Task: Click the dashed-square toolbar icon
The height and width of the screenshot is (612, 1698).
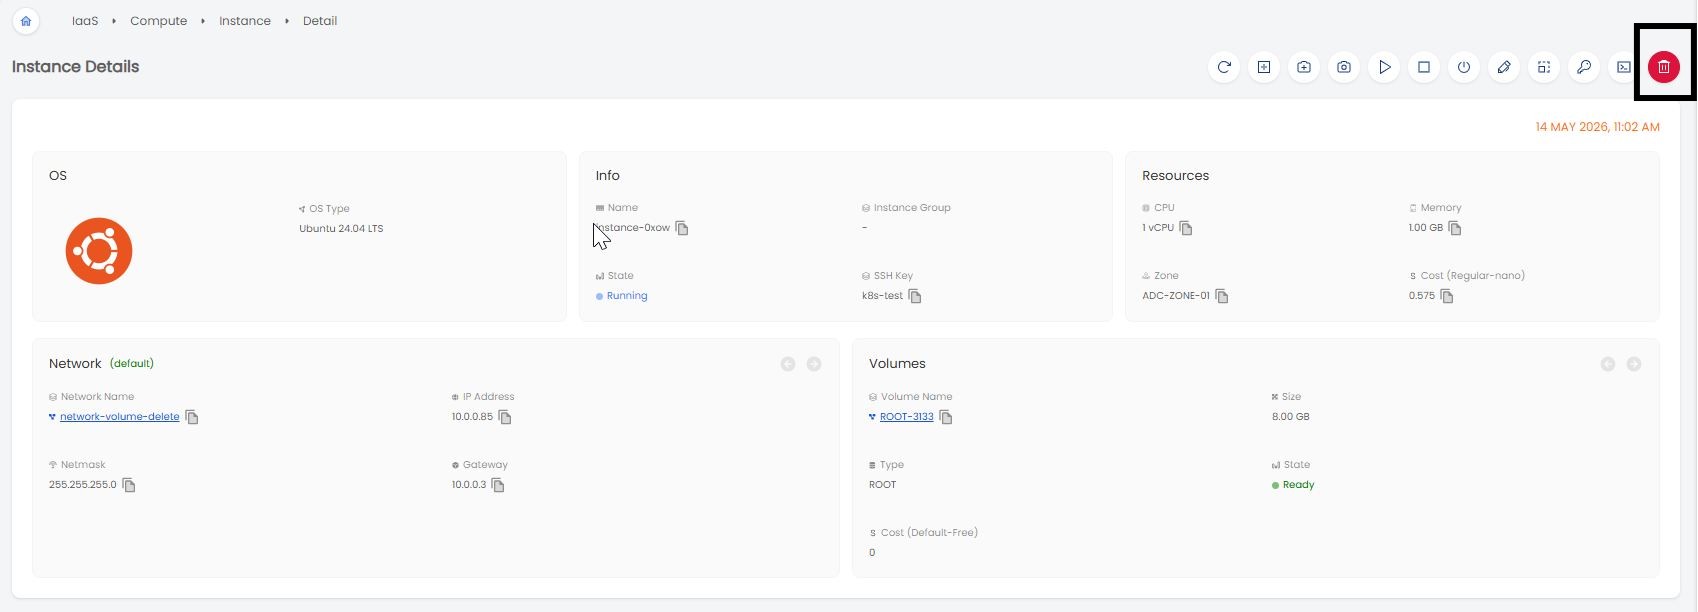Action: click(1544, 67)
